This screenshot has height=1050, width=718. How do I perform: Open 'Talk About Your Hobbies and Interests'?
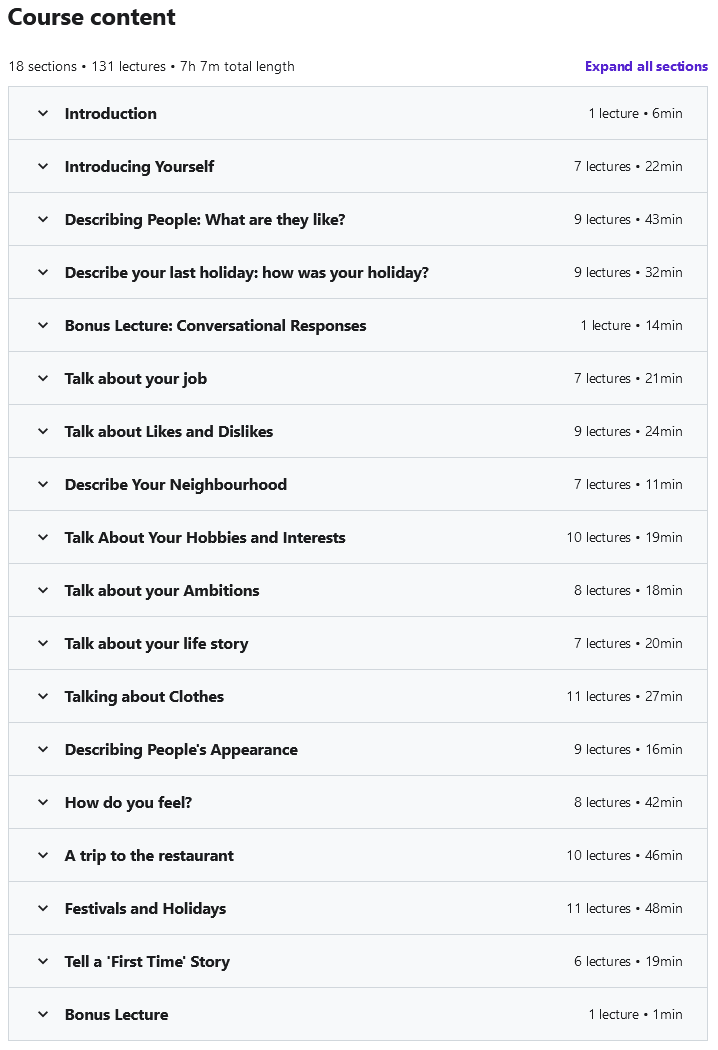point(205,537)
